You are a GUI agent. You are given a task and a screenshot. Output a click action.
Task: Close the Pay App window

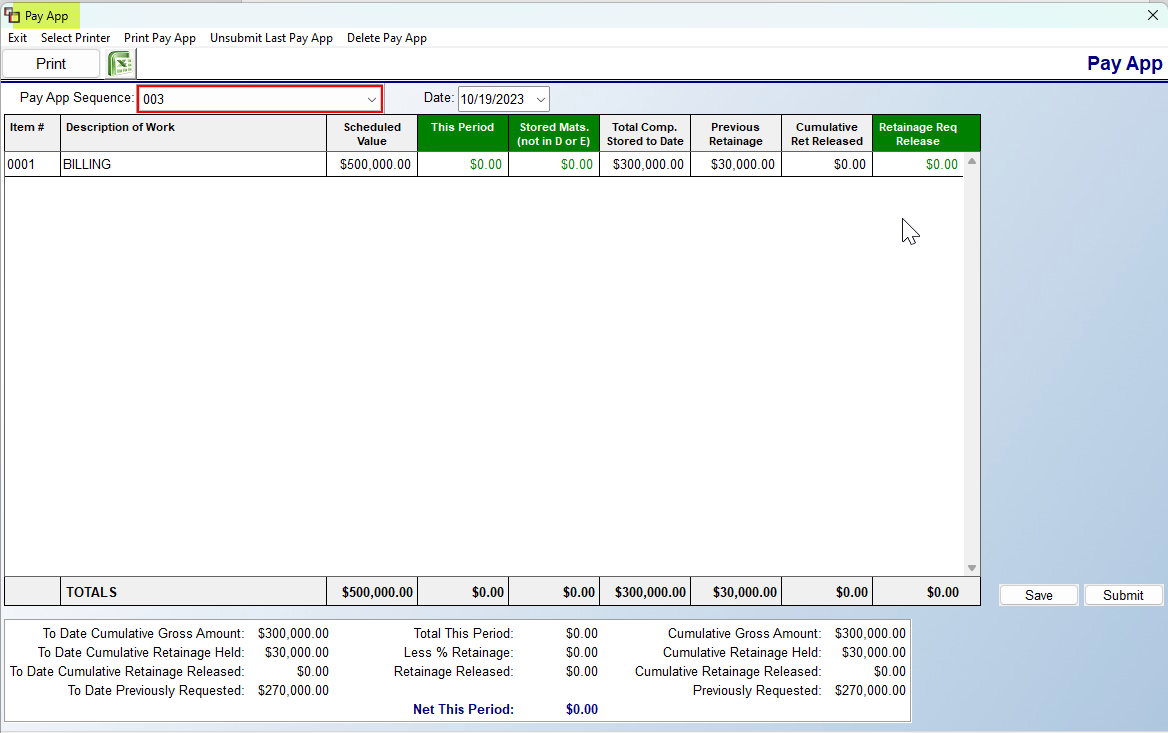(1152, 15)
